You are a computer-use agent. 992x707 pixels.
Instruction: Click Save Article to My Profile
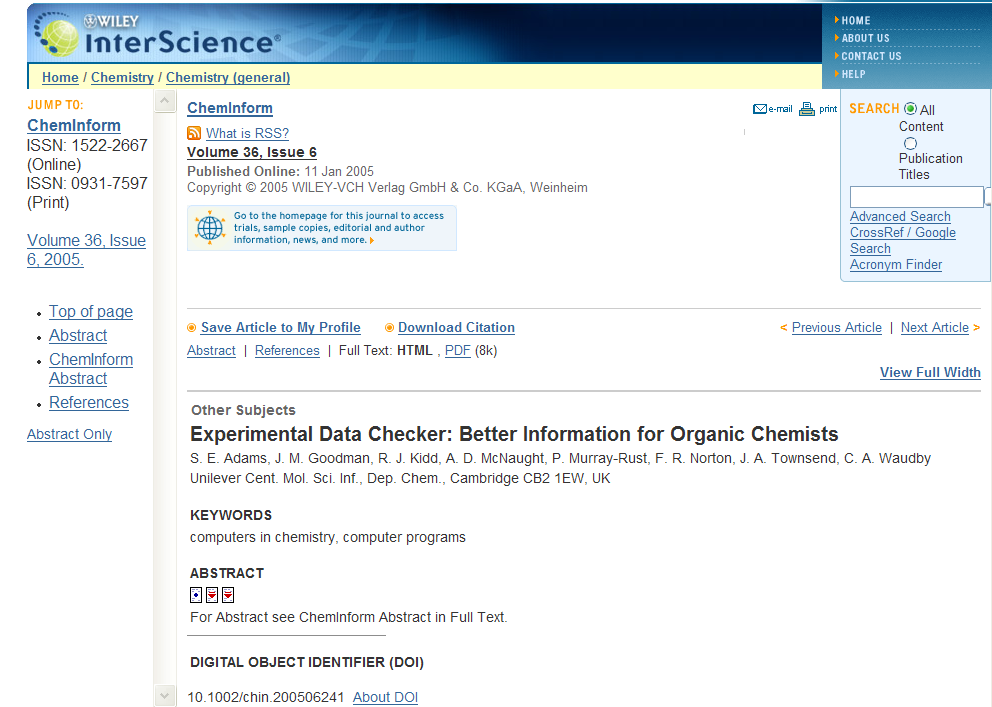point(280,328)
